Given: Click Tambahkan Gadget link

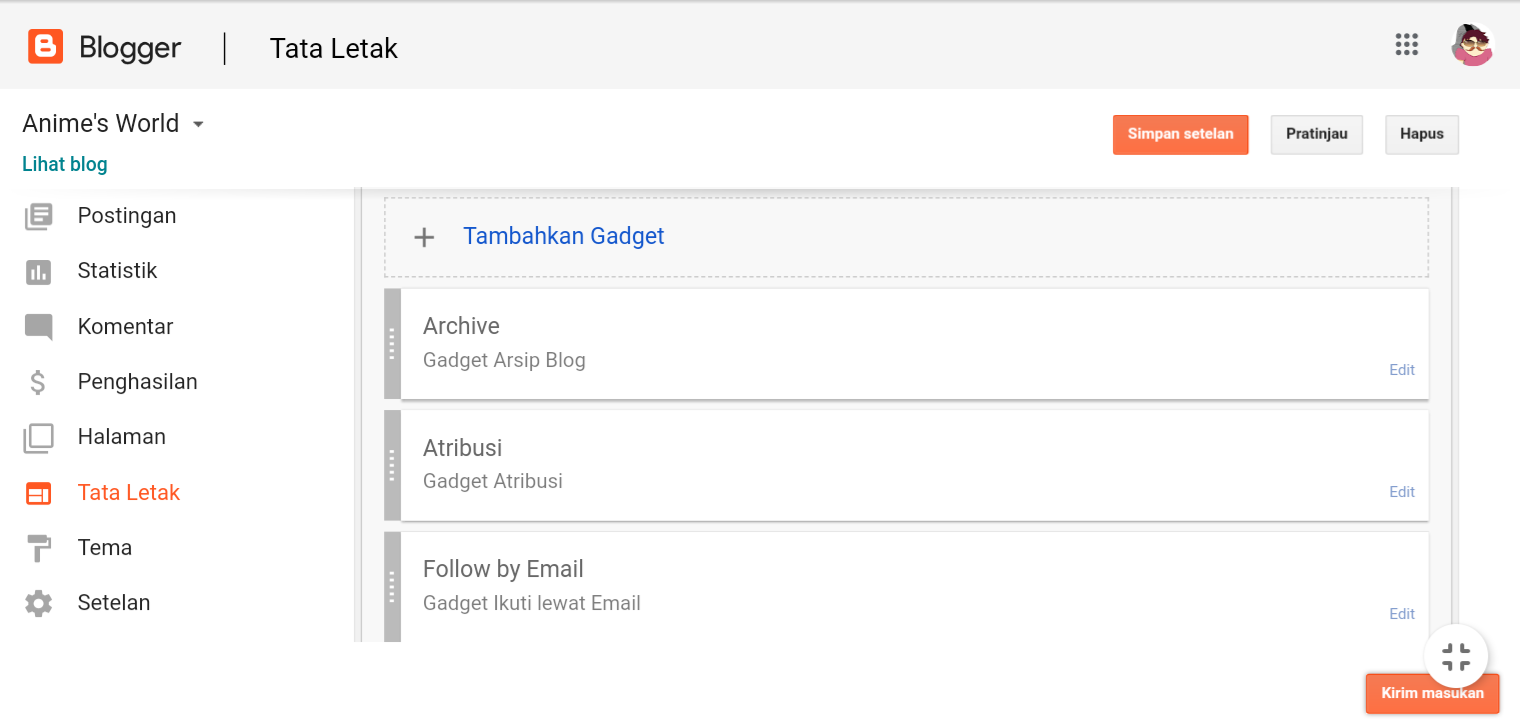Looking at the screenshot, I should pos(563,236).
